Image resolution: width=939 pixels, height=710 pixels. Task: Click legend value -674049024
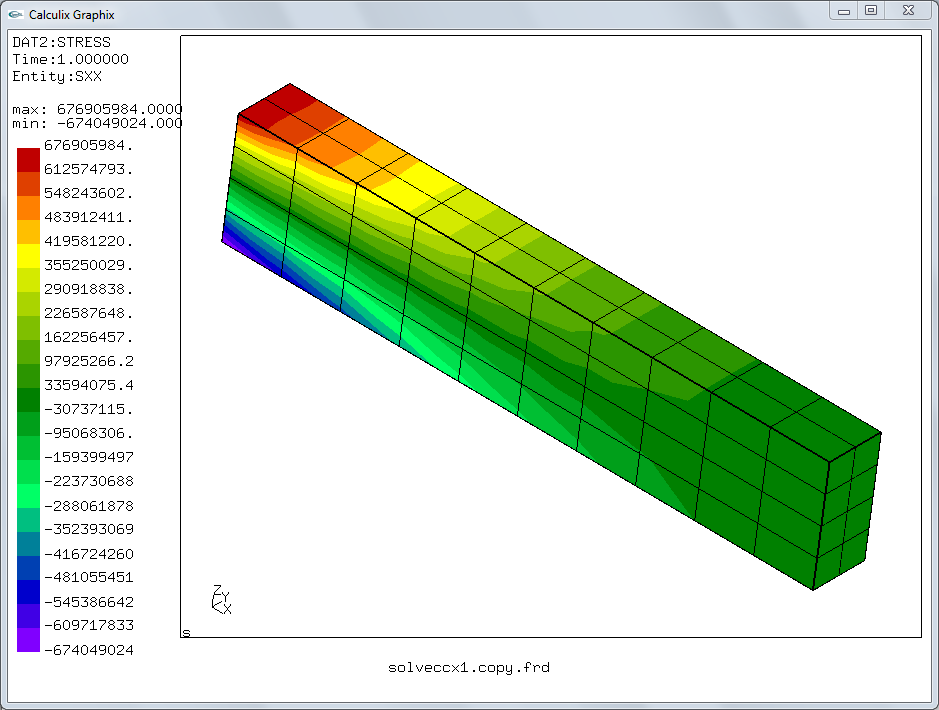click(89, 650)
